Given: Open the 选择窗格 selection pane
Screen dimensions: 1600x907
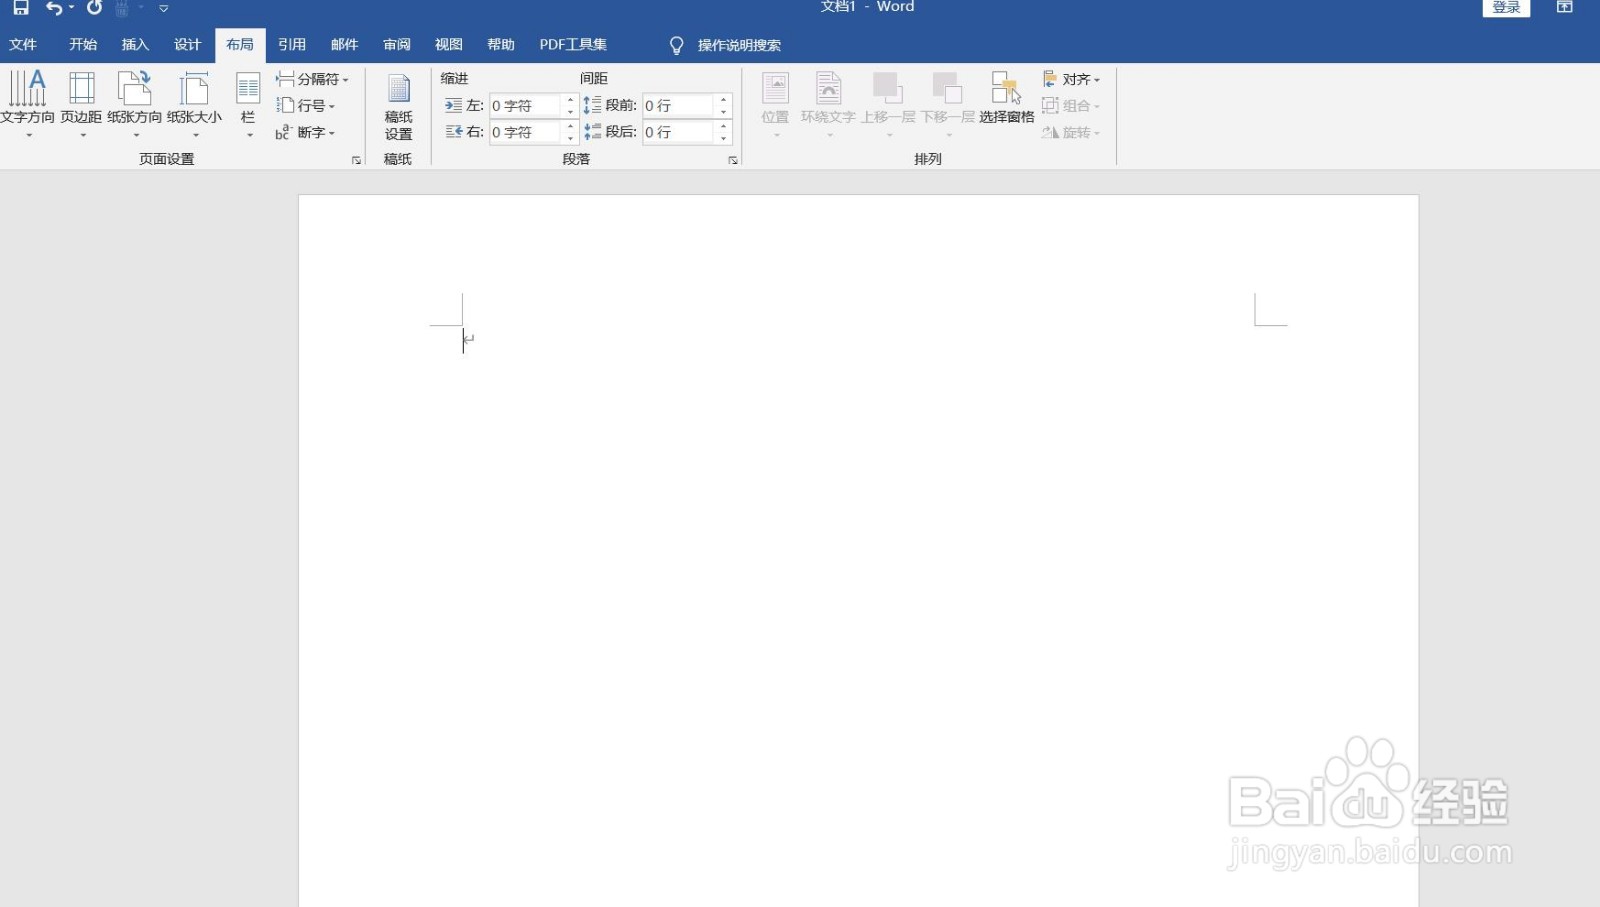Looking at the screenshot, I should (1006, 100).
